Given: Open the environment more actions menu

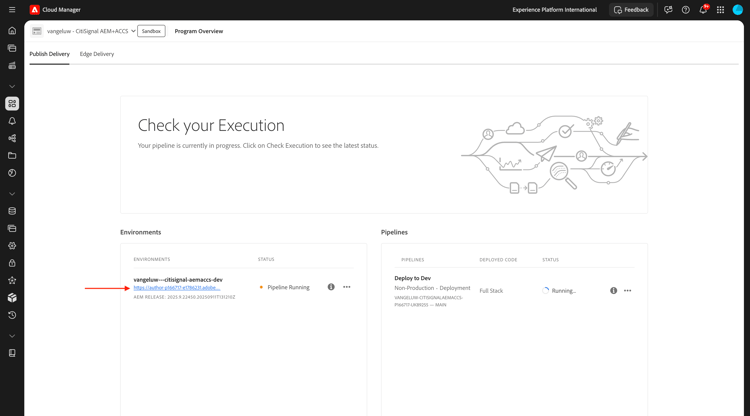Looking at the screenshot, I should click(x=347, y=287).
